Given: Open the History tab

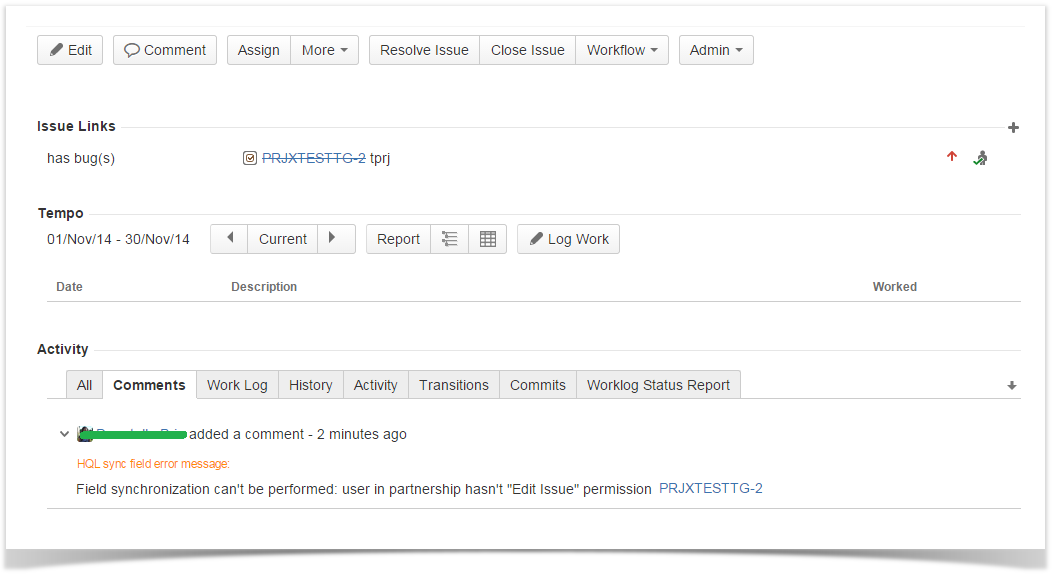Looking at the screenshot, I should (310, 385).
